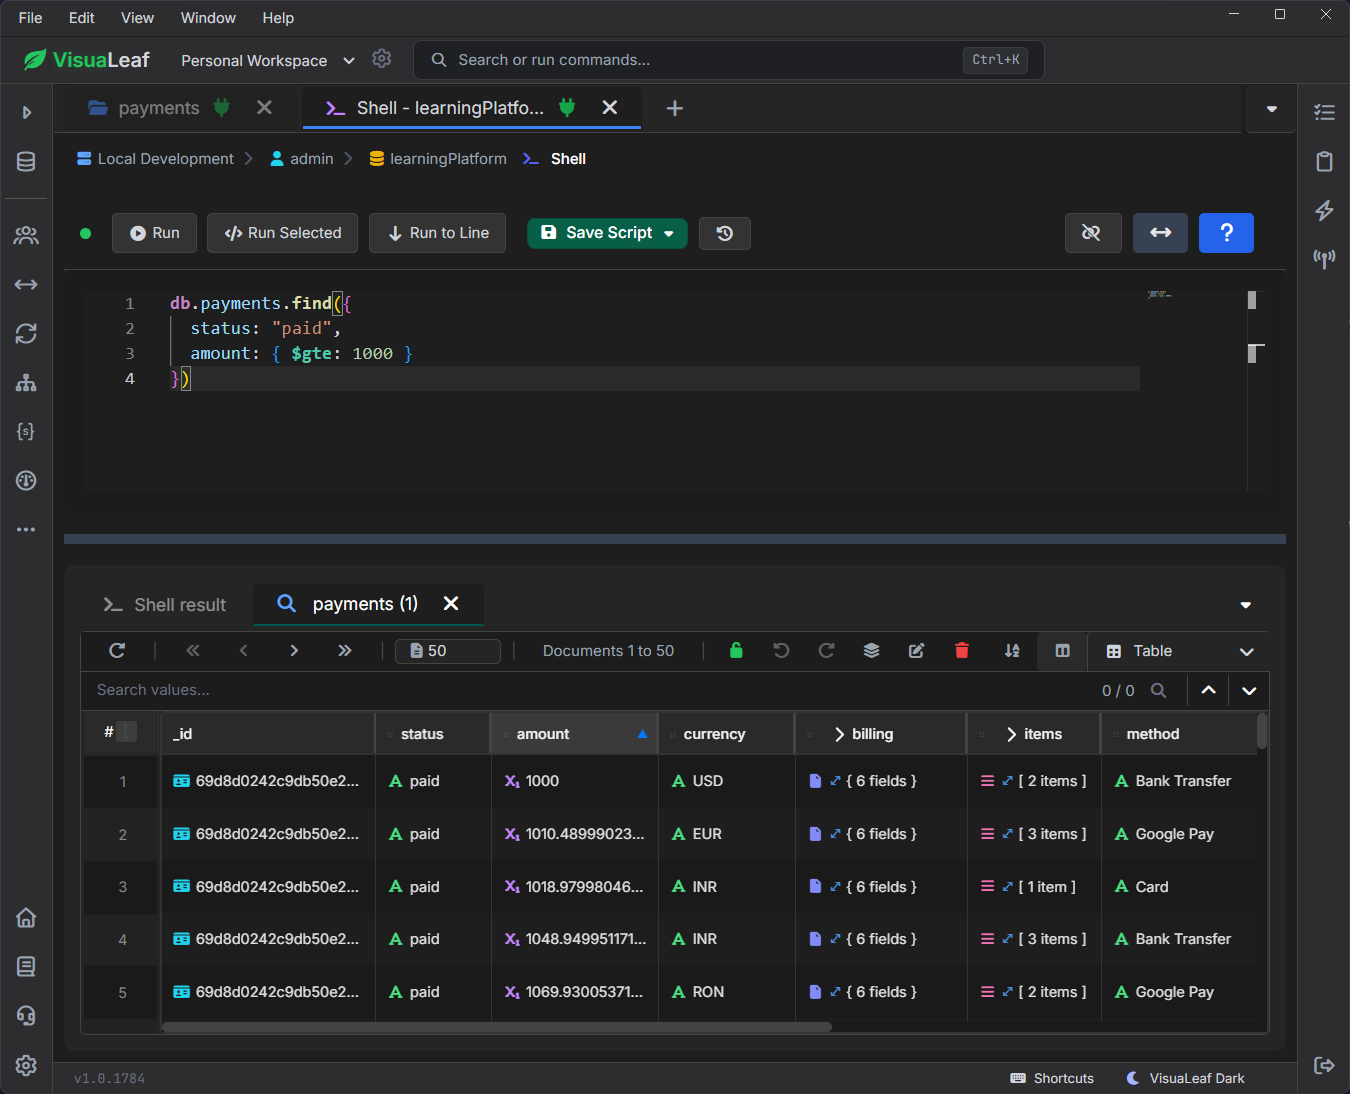Image resolution: width=1350 pixels, height=1094 pixels.
Task: Expand the items column
Action: 1011,734
